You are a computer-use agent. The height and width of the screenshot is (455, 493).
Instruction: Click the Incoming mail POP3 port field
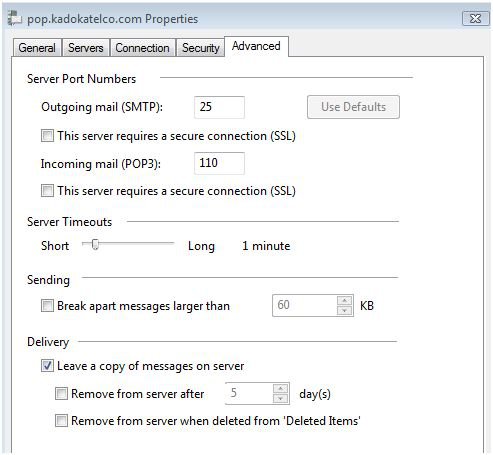point(219,163)
